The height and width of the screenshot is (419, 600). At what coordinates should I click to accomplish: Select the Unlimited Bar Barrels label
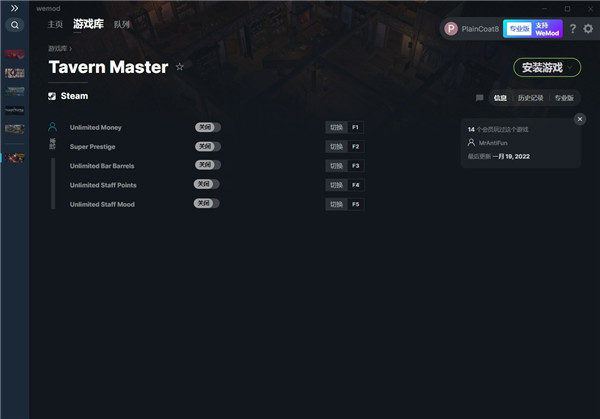pos(102,166)
